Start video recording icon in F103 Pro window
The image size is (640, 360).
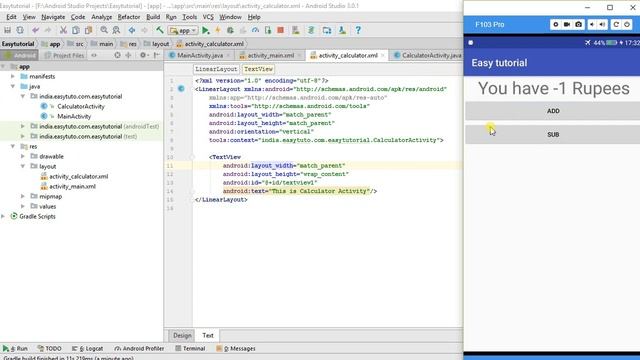tap(567, 24)
